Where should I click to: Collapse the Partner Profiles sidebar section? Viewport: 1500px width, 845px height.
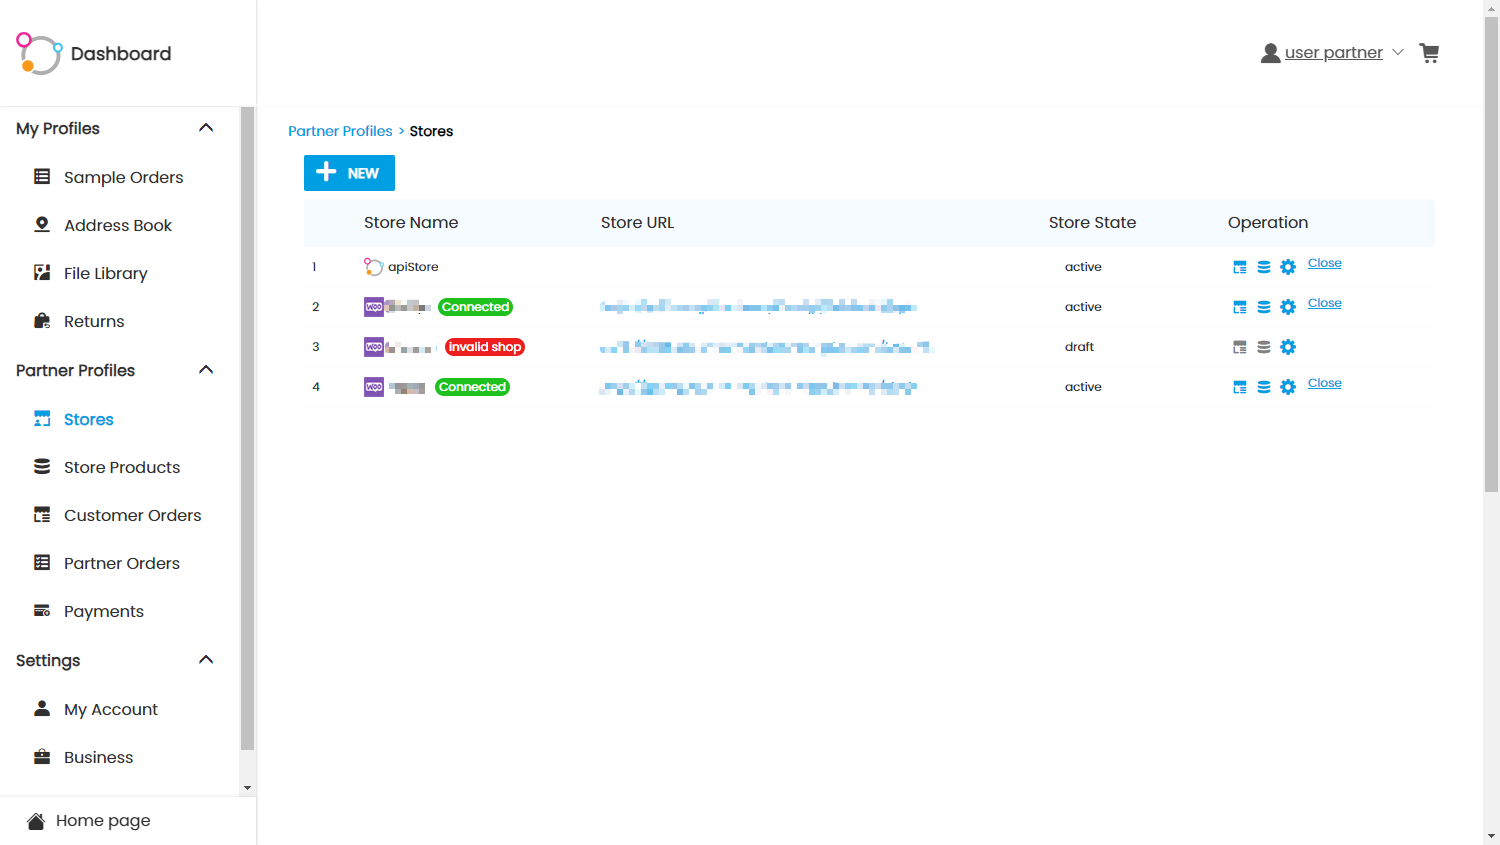(206, 370)
